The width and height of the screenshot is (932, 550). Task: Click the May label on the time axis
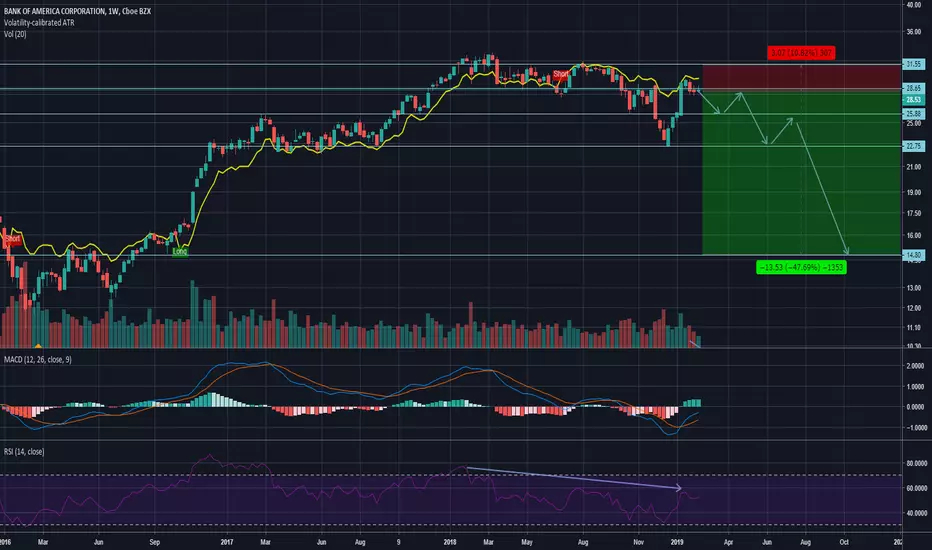[527, 542]
